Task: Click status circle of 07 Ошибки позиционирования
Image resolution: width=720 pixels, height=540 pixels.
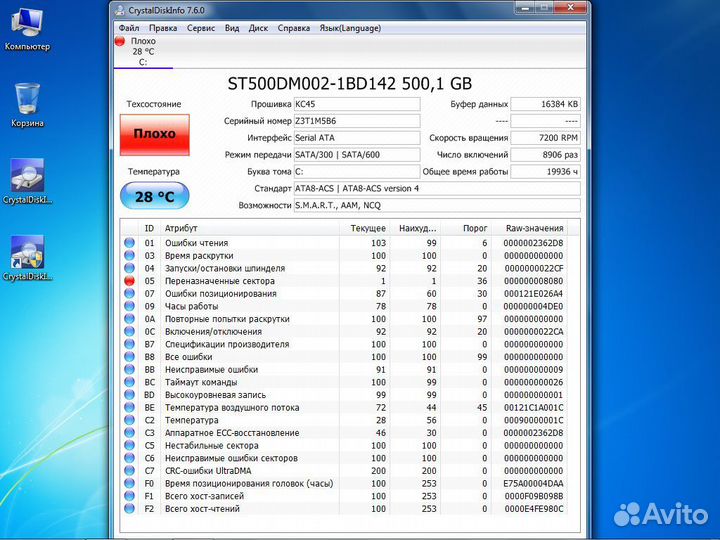Action: coord(129,293)
